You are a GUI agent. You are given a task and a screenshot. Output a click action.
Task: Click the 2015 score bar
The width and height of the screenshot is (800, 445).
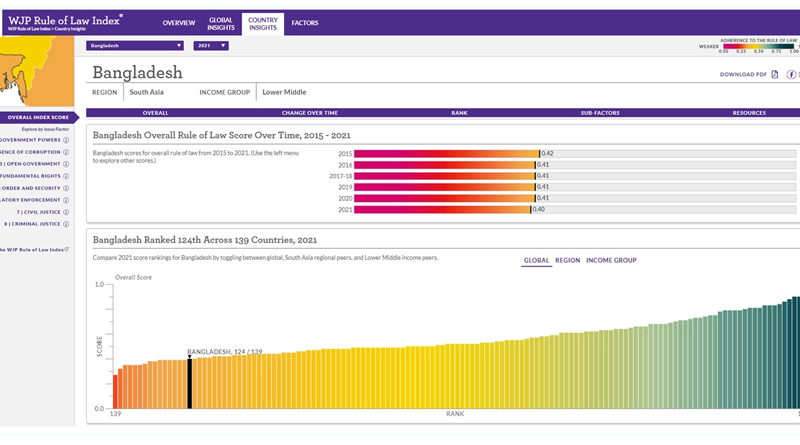446,154
